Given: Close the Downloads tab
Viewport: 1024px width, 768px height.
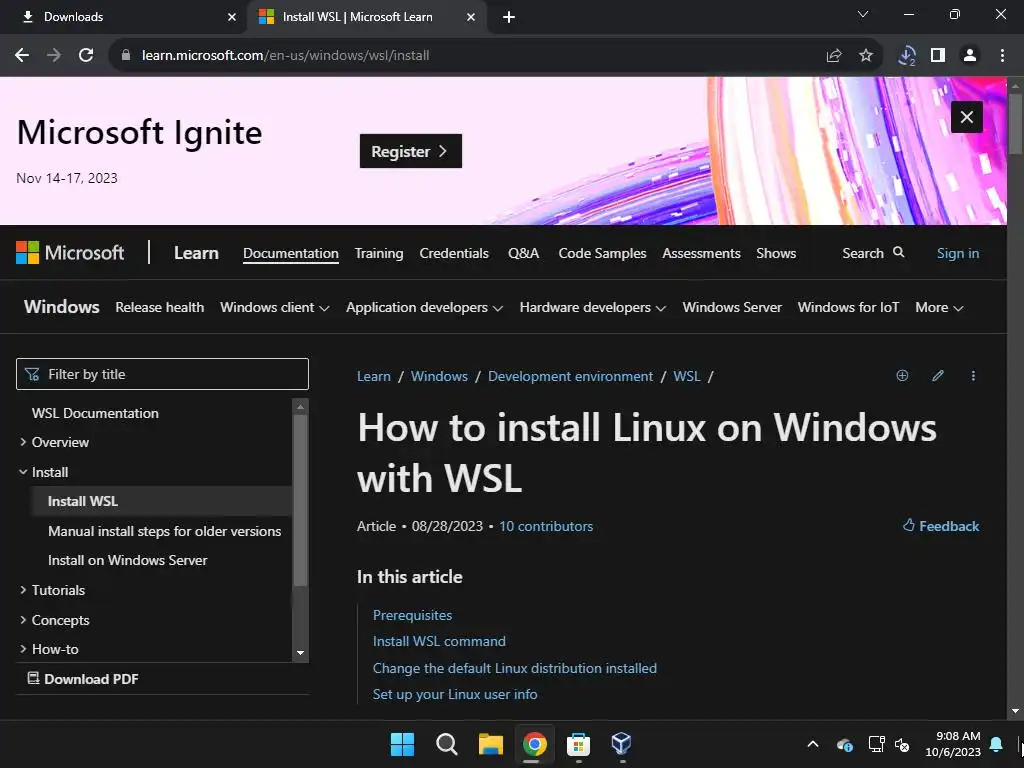Looking at the screenshot, I should pos(232,17).
